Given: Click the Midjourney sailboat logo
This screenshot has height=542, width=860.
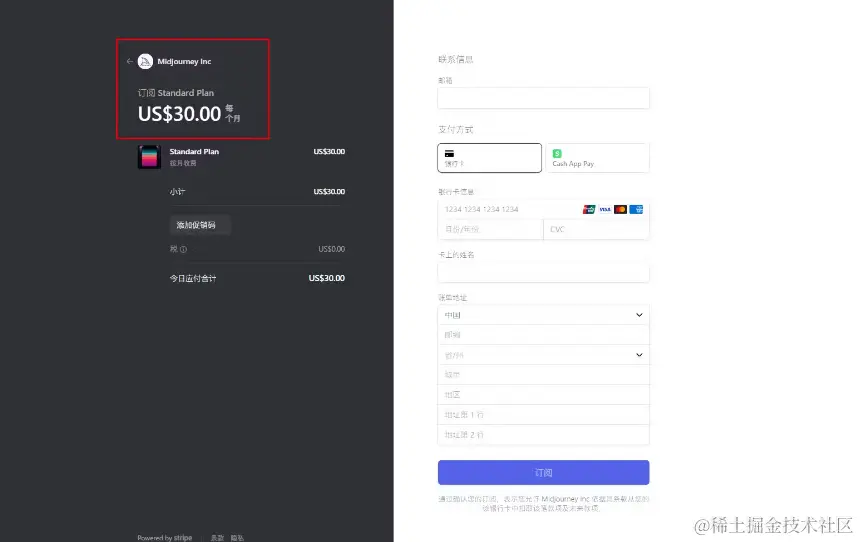Looking at the screenshot, I should (145, 61).
